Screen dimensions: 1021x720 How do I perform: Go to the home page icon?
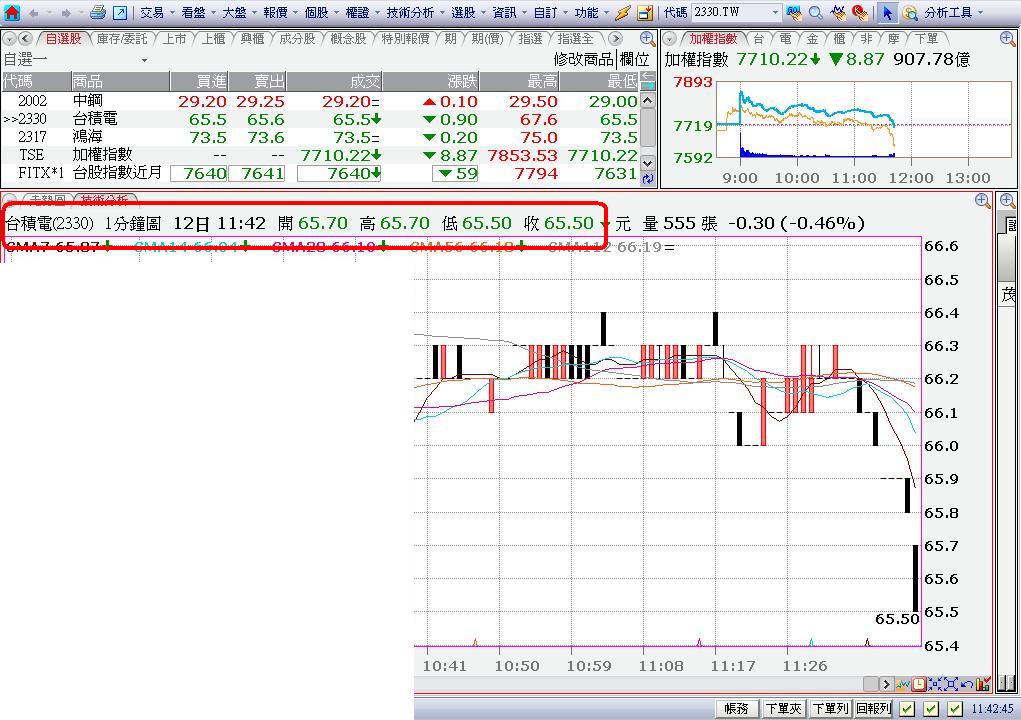(12, 12)
